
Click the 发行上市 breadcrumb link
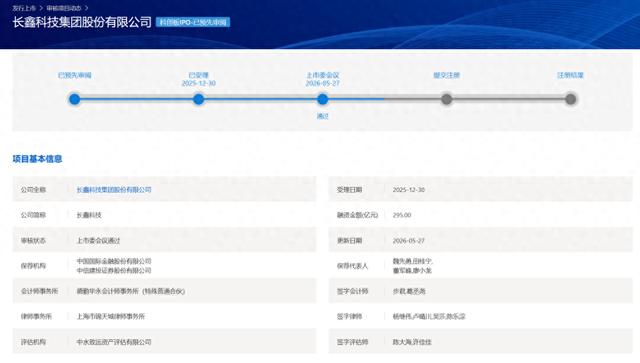click(24, 8)
